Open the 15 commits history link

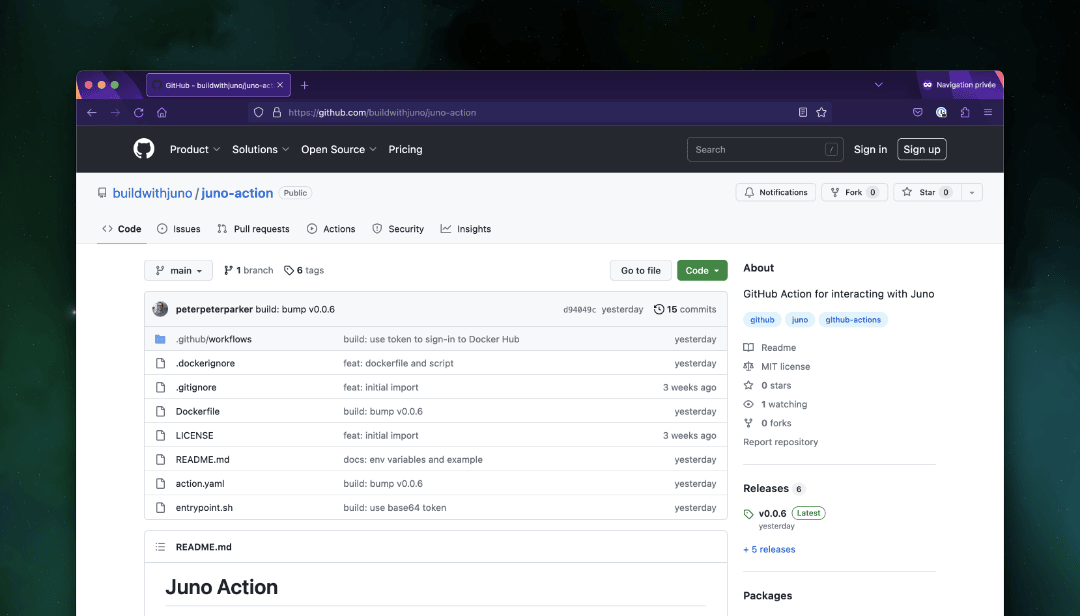(x=685, y=310)
